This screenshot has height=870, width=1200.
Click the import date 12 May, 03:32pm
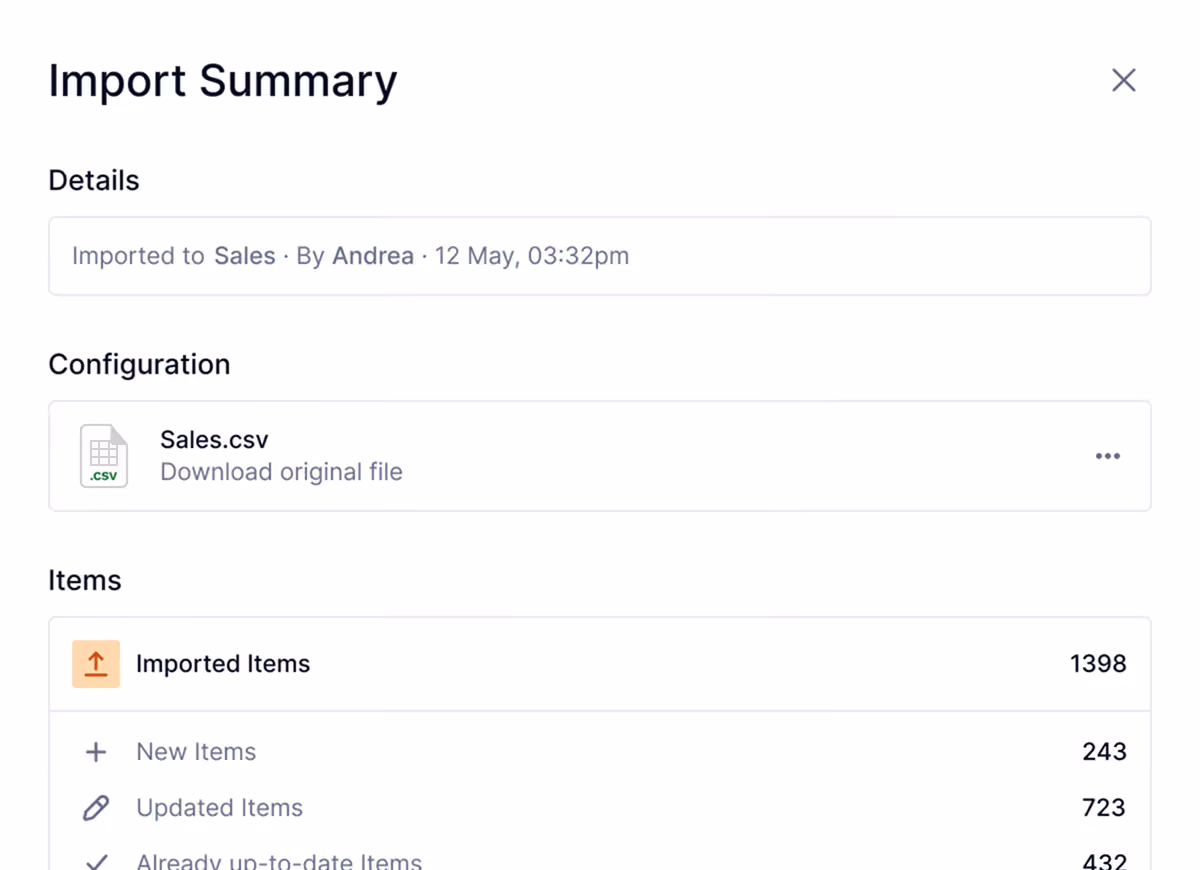point(532,256)
